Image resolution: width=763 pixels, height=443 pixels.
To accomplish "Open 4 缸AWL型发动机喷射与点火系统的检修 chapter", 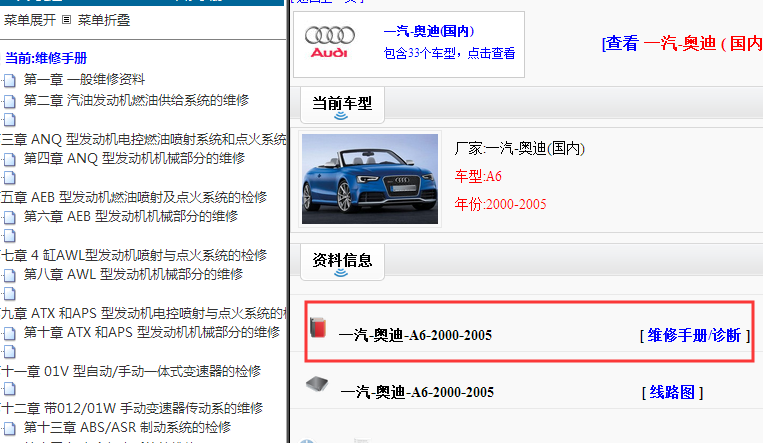I will [134, 255].
